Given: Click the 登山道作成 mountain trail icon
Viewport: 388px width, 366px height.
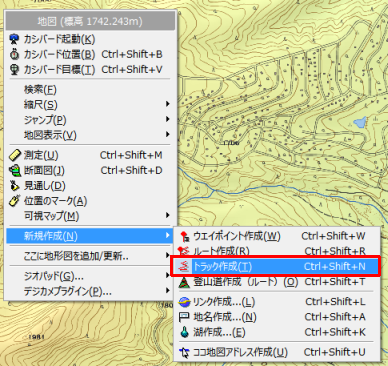Looking at the screenshot, I should tap(184, 282).
